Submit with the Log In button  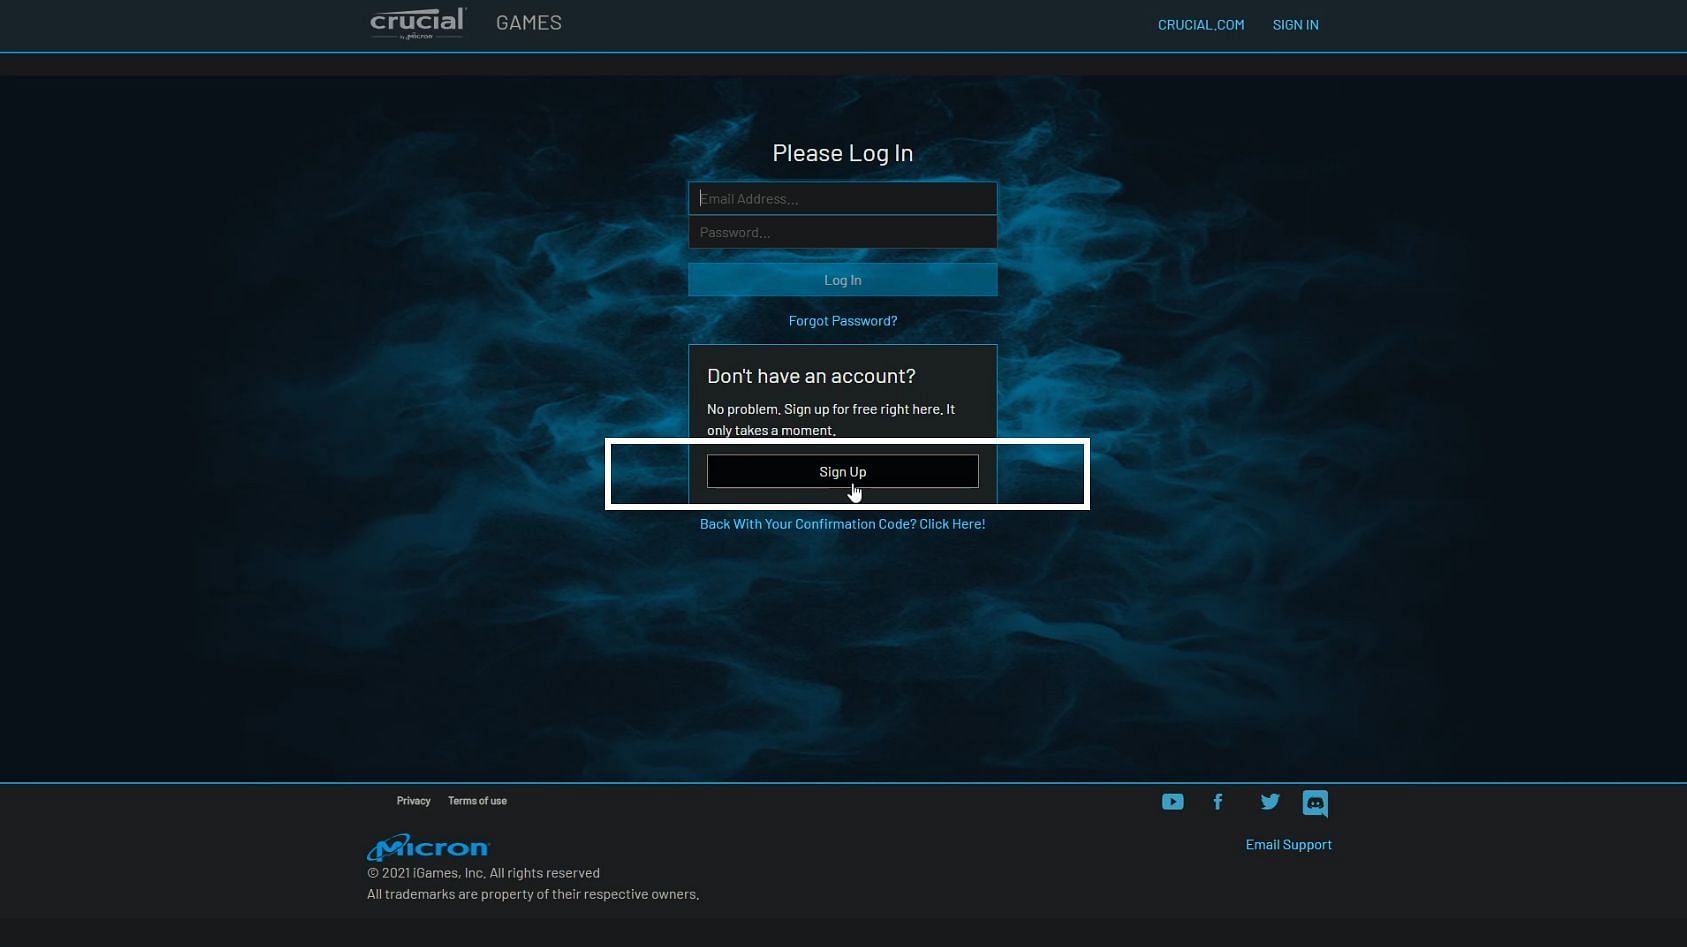pos(843,280)
